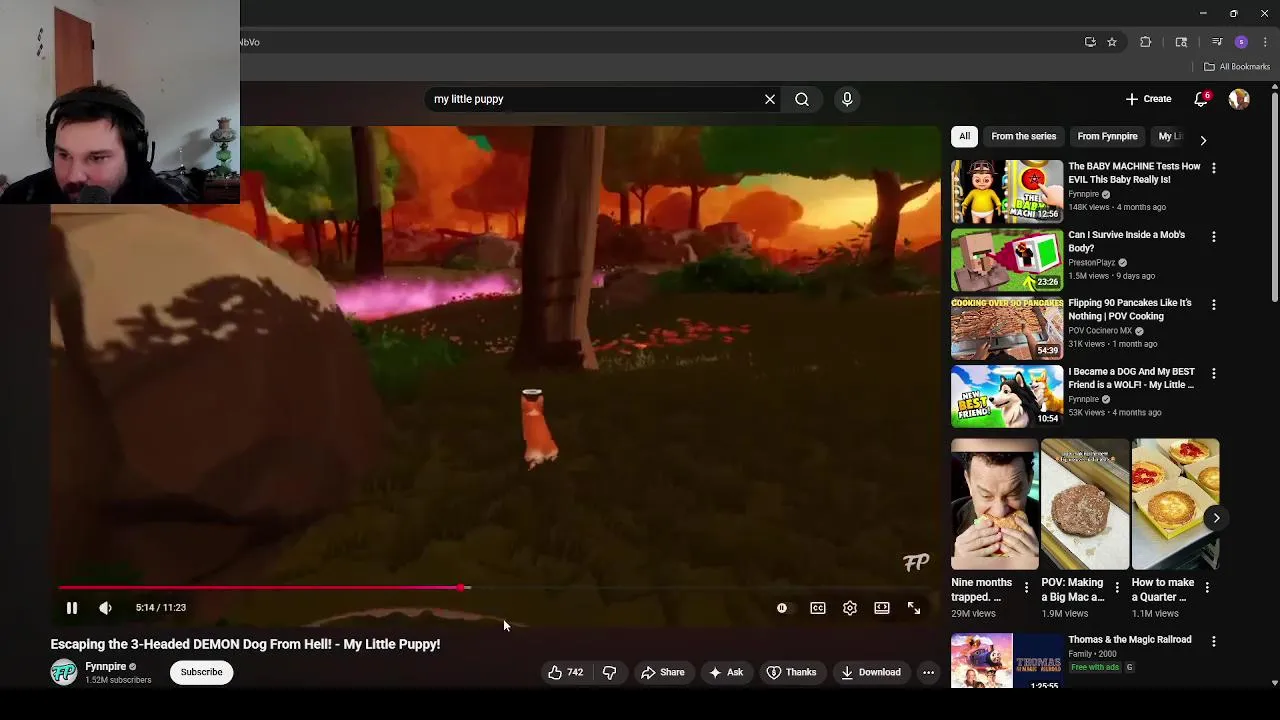Open options for 'POV: Making a Big Mac' Short
Viewport: 1280px width, 720px height.
(1117, 588)
